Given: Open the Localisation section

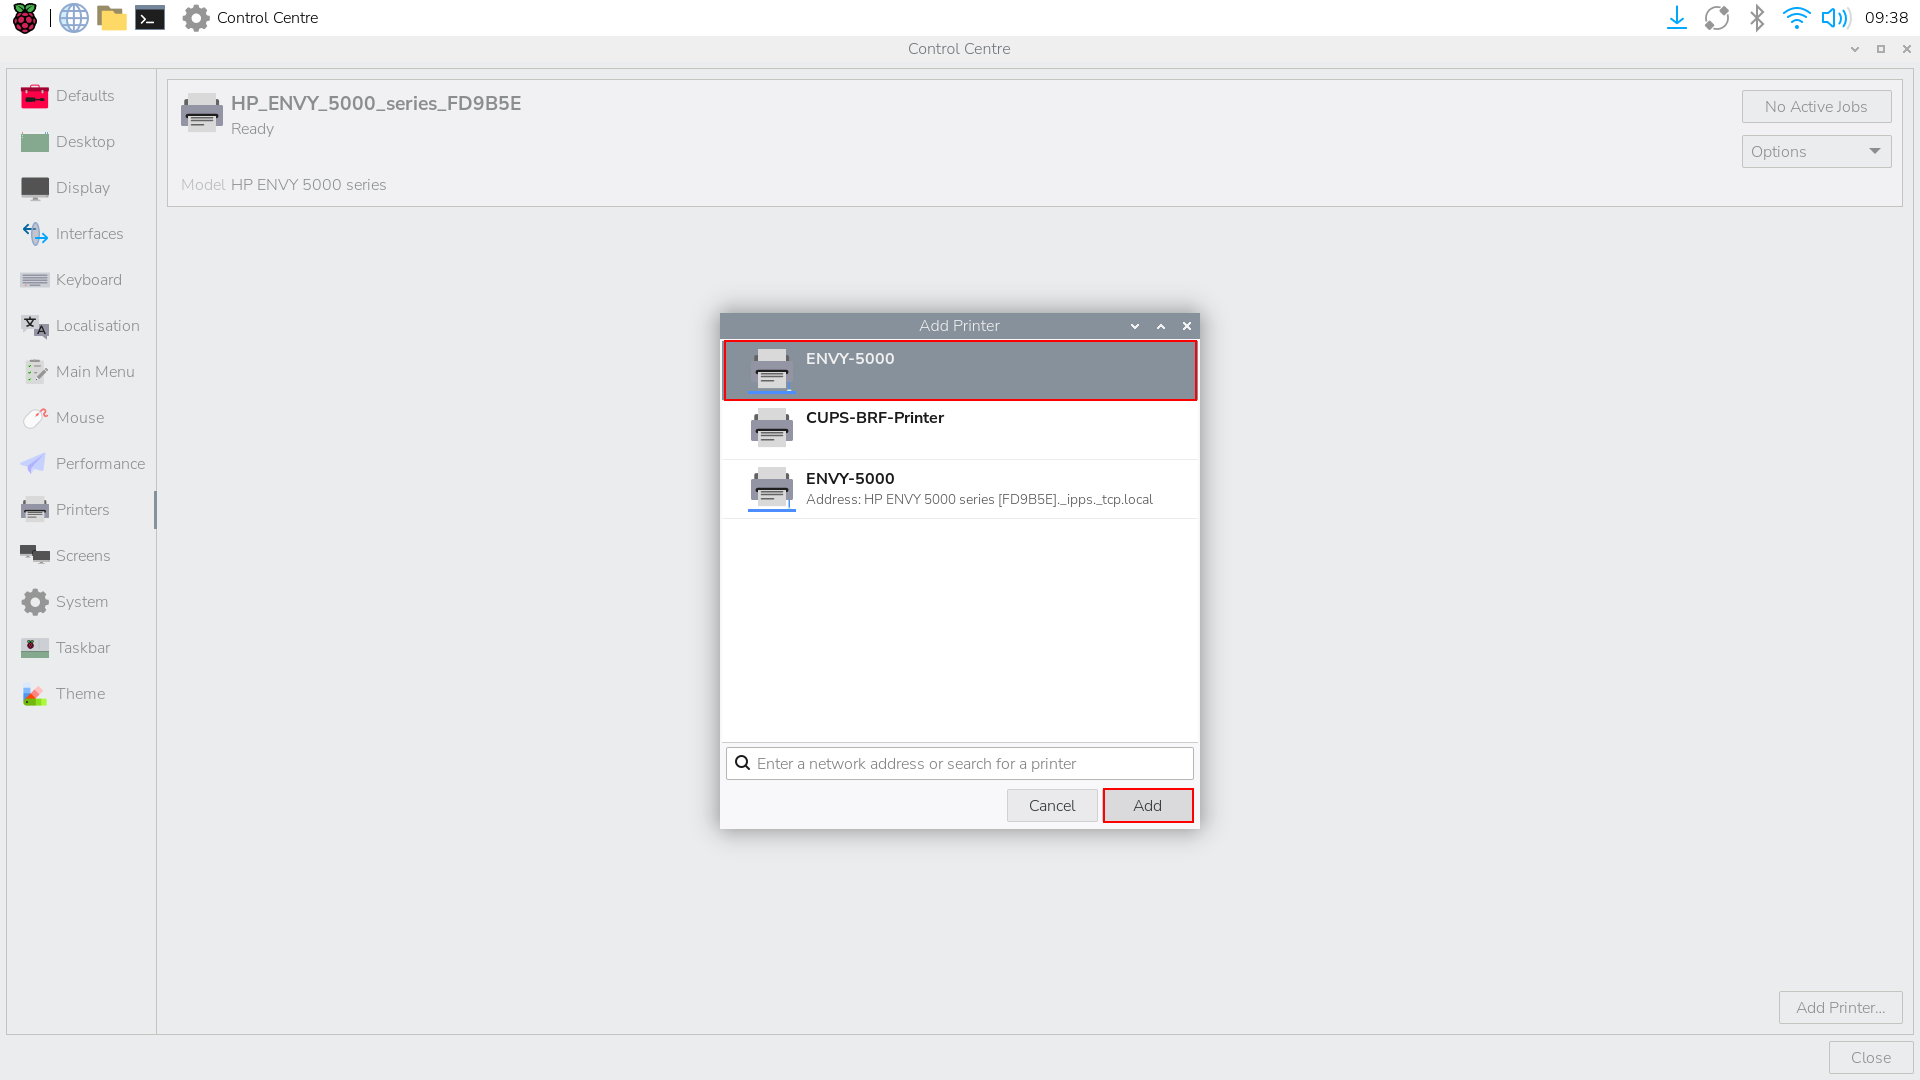Looking at the screenshot, I should [82, 326].
